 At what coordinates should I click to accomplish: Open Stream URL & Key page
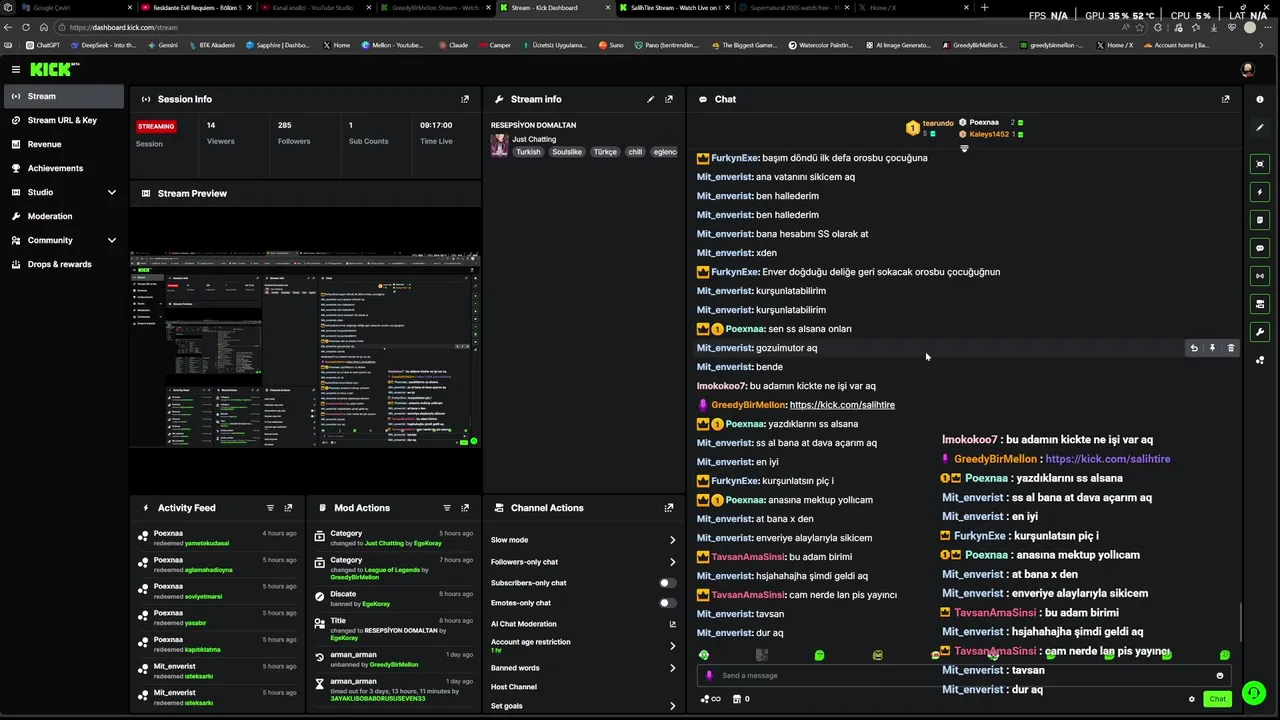click(x=65, y=120)
